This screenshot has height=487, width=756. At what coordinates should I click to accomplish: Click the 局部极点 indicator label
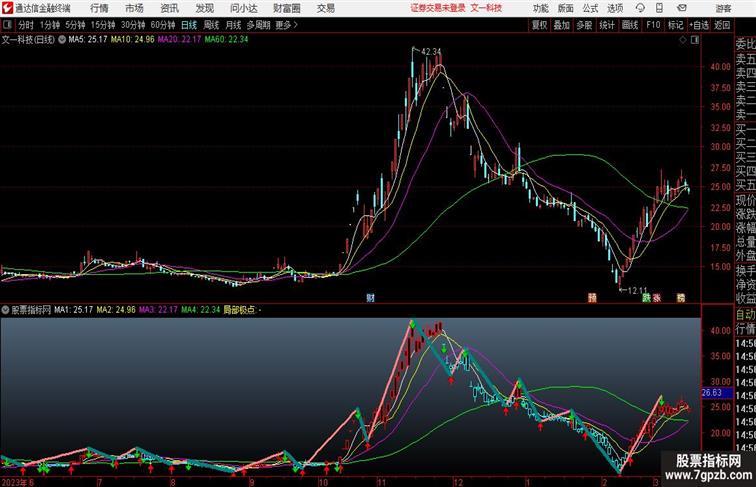[239, 310]
